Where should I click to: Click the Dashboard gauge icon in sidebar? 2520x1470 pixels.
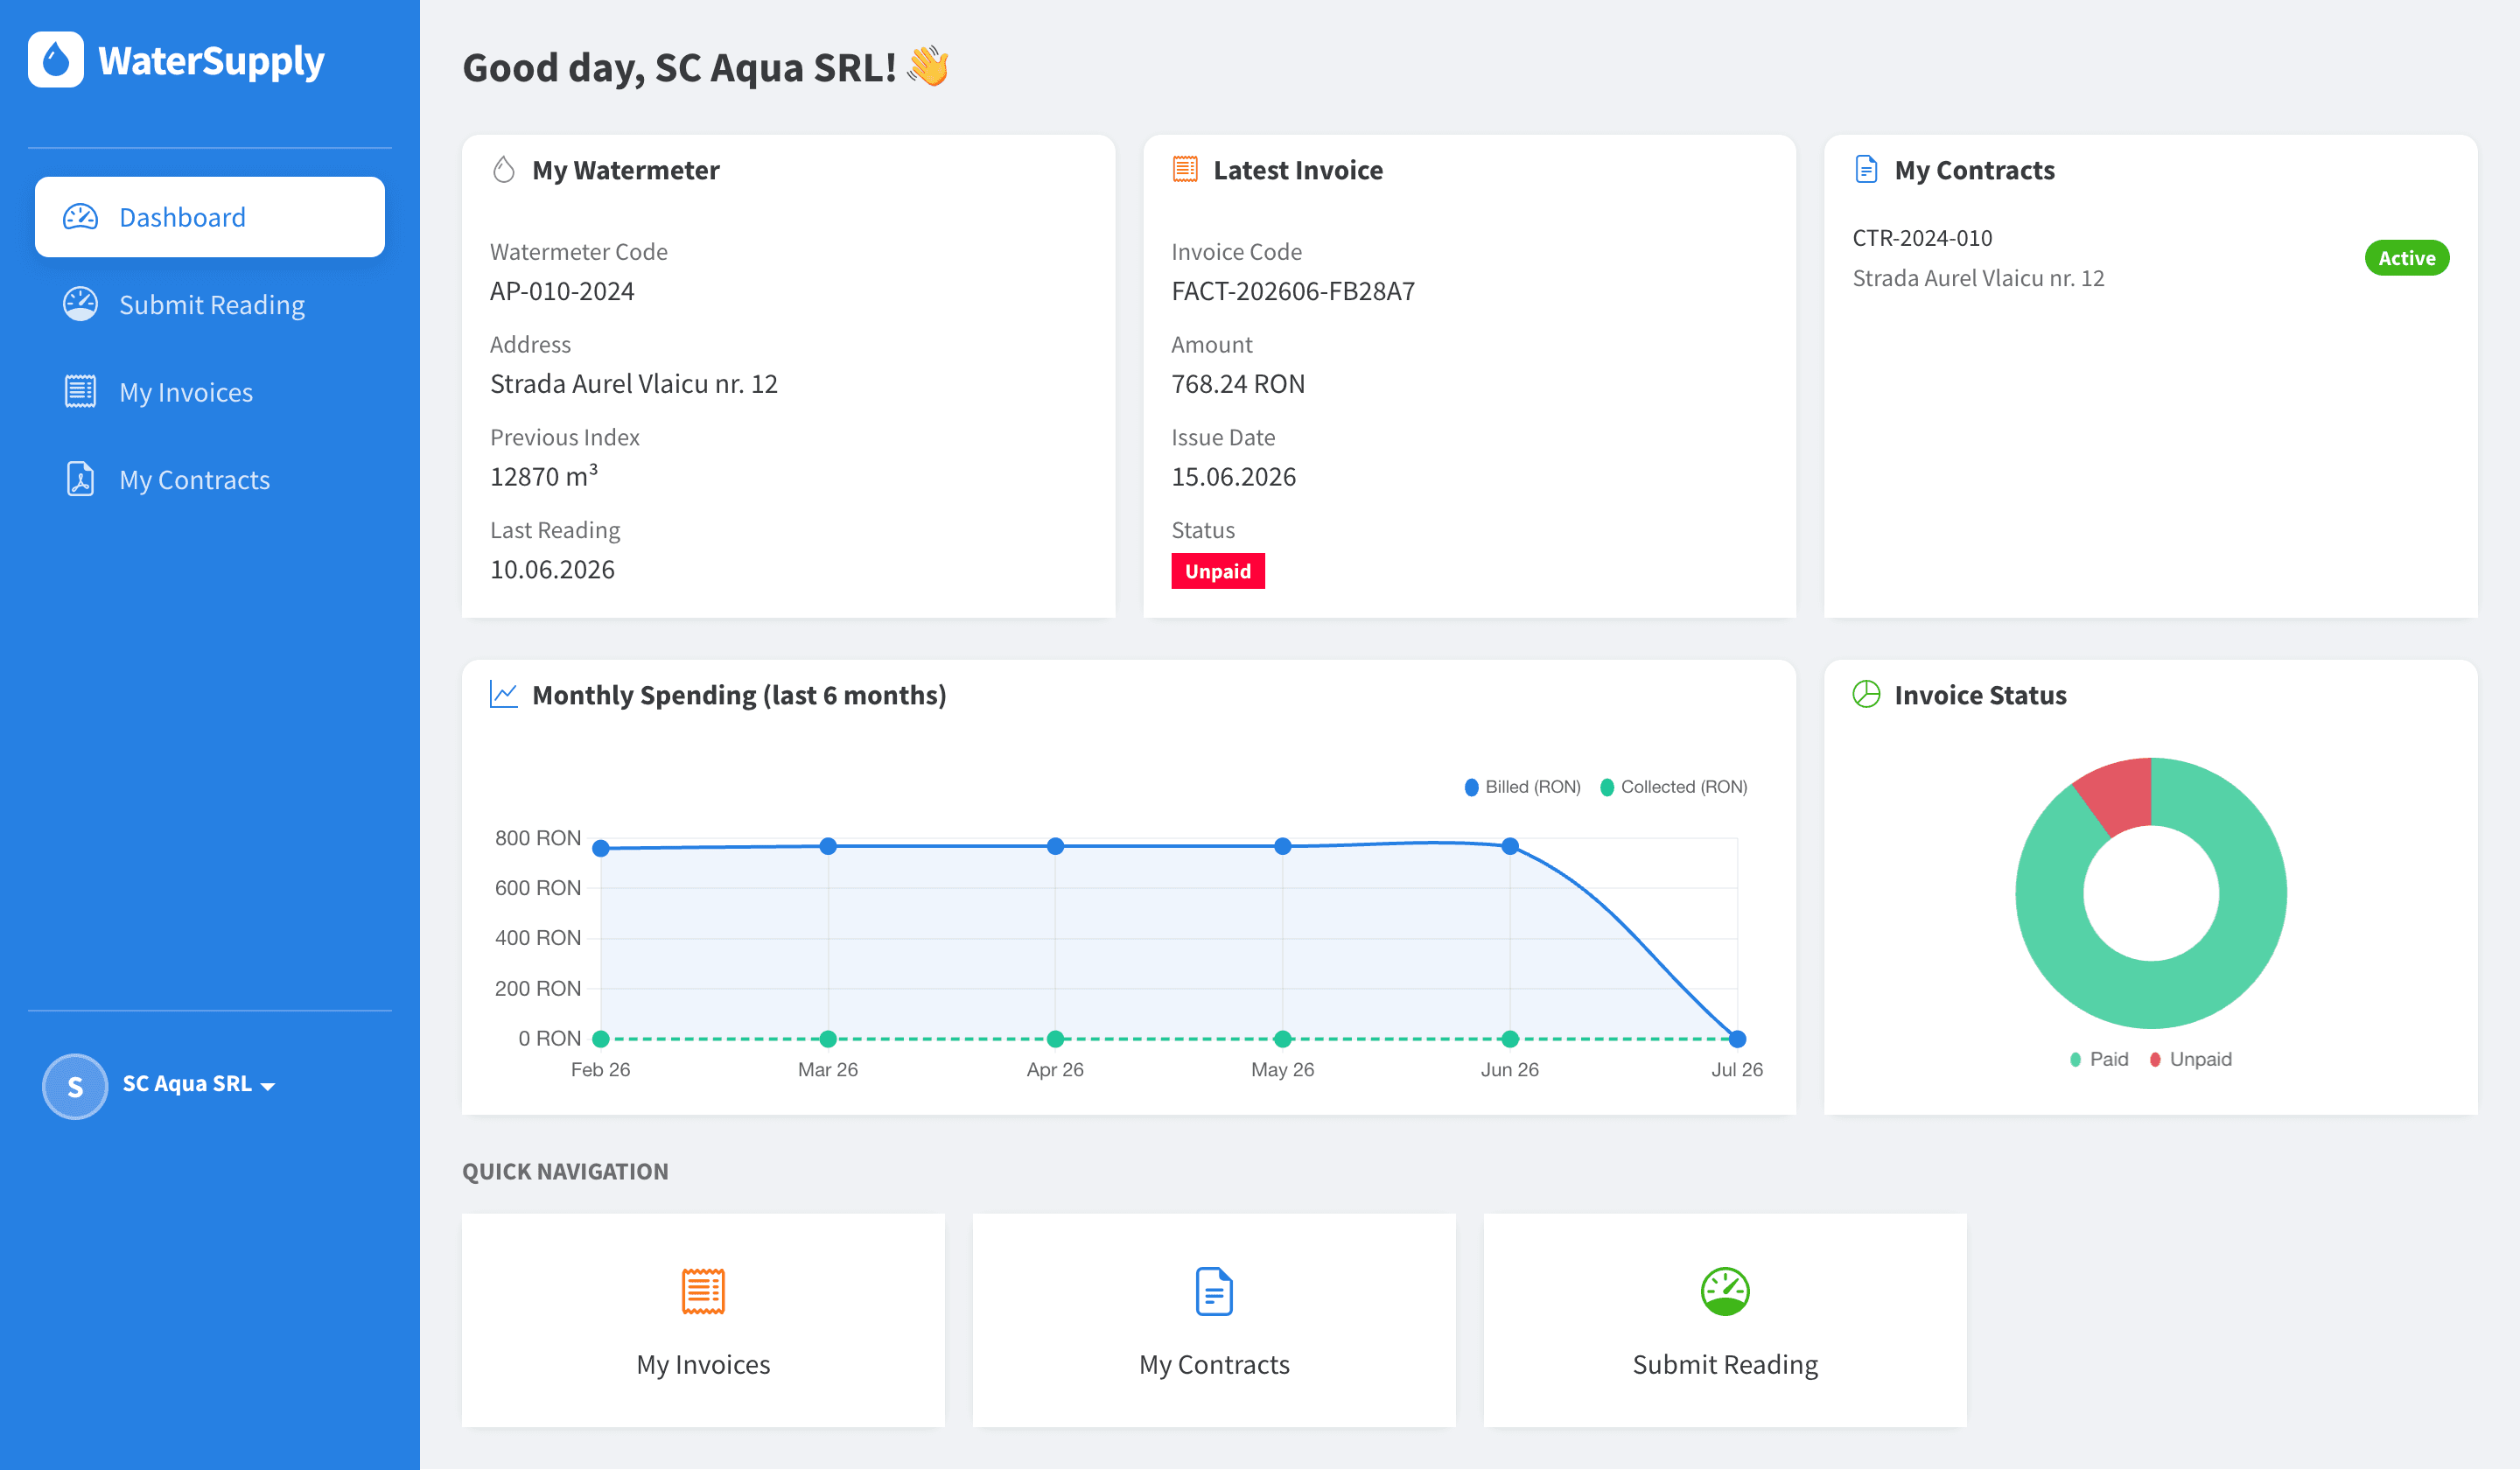tap(80, 217)
